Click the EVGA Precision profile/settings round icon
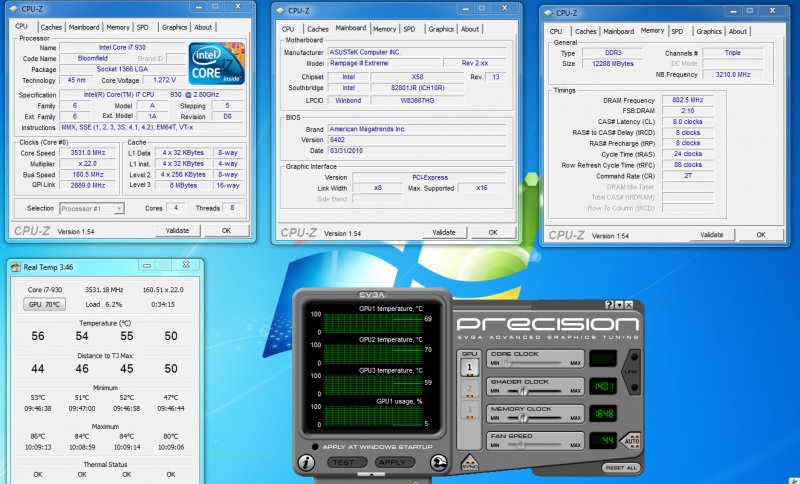 [x=437, y=462]
